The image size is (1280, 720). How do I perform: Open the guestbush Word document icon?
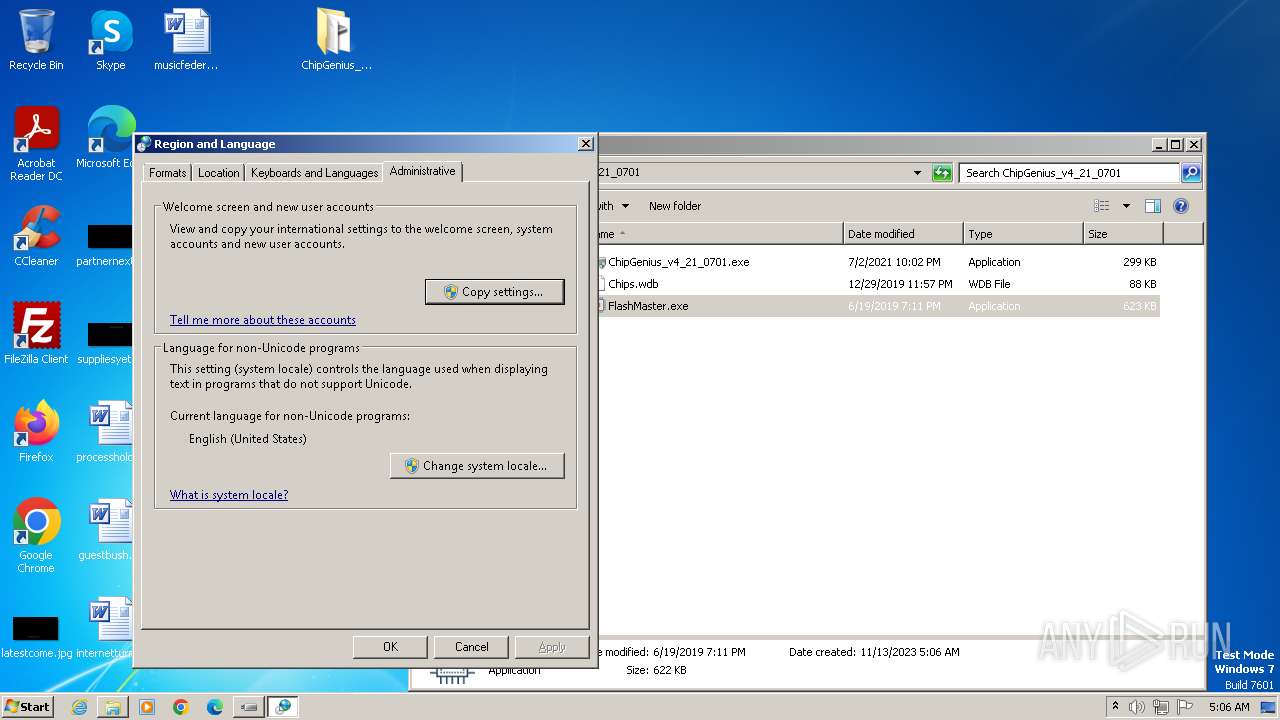pos(106,530)
